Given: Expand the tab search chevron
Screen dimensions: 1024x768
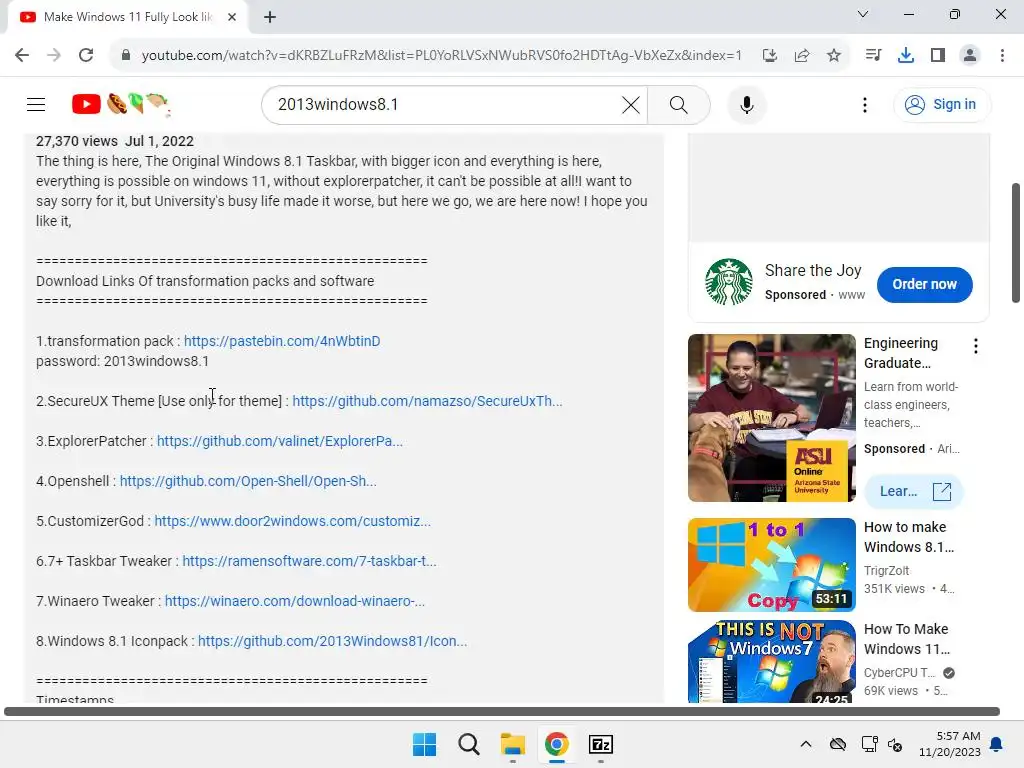Looking at the screenshot, I should coord(863,14).
